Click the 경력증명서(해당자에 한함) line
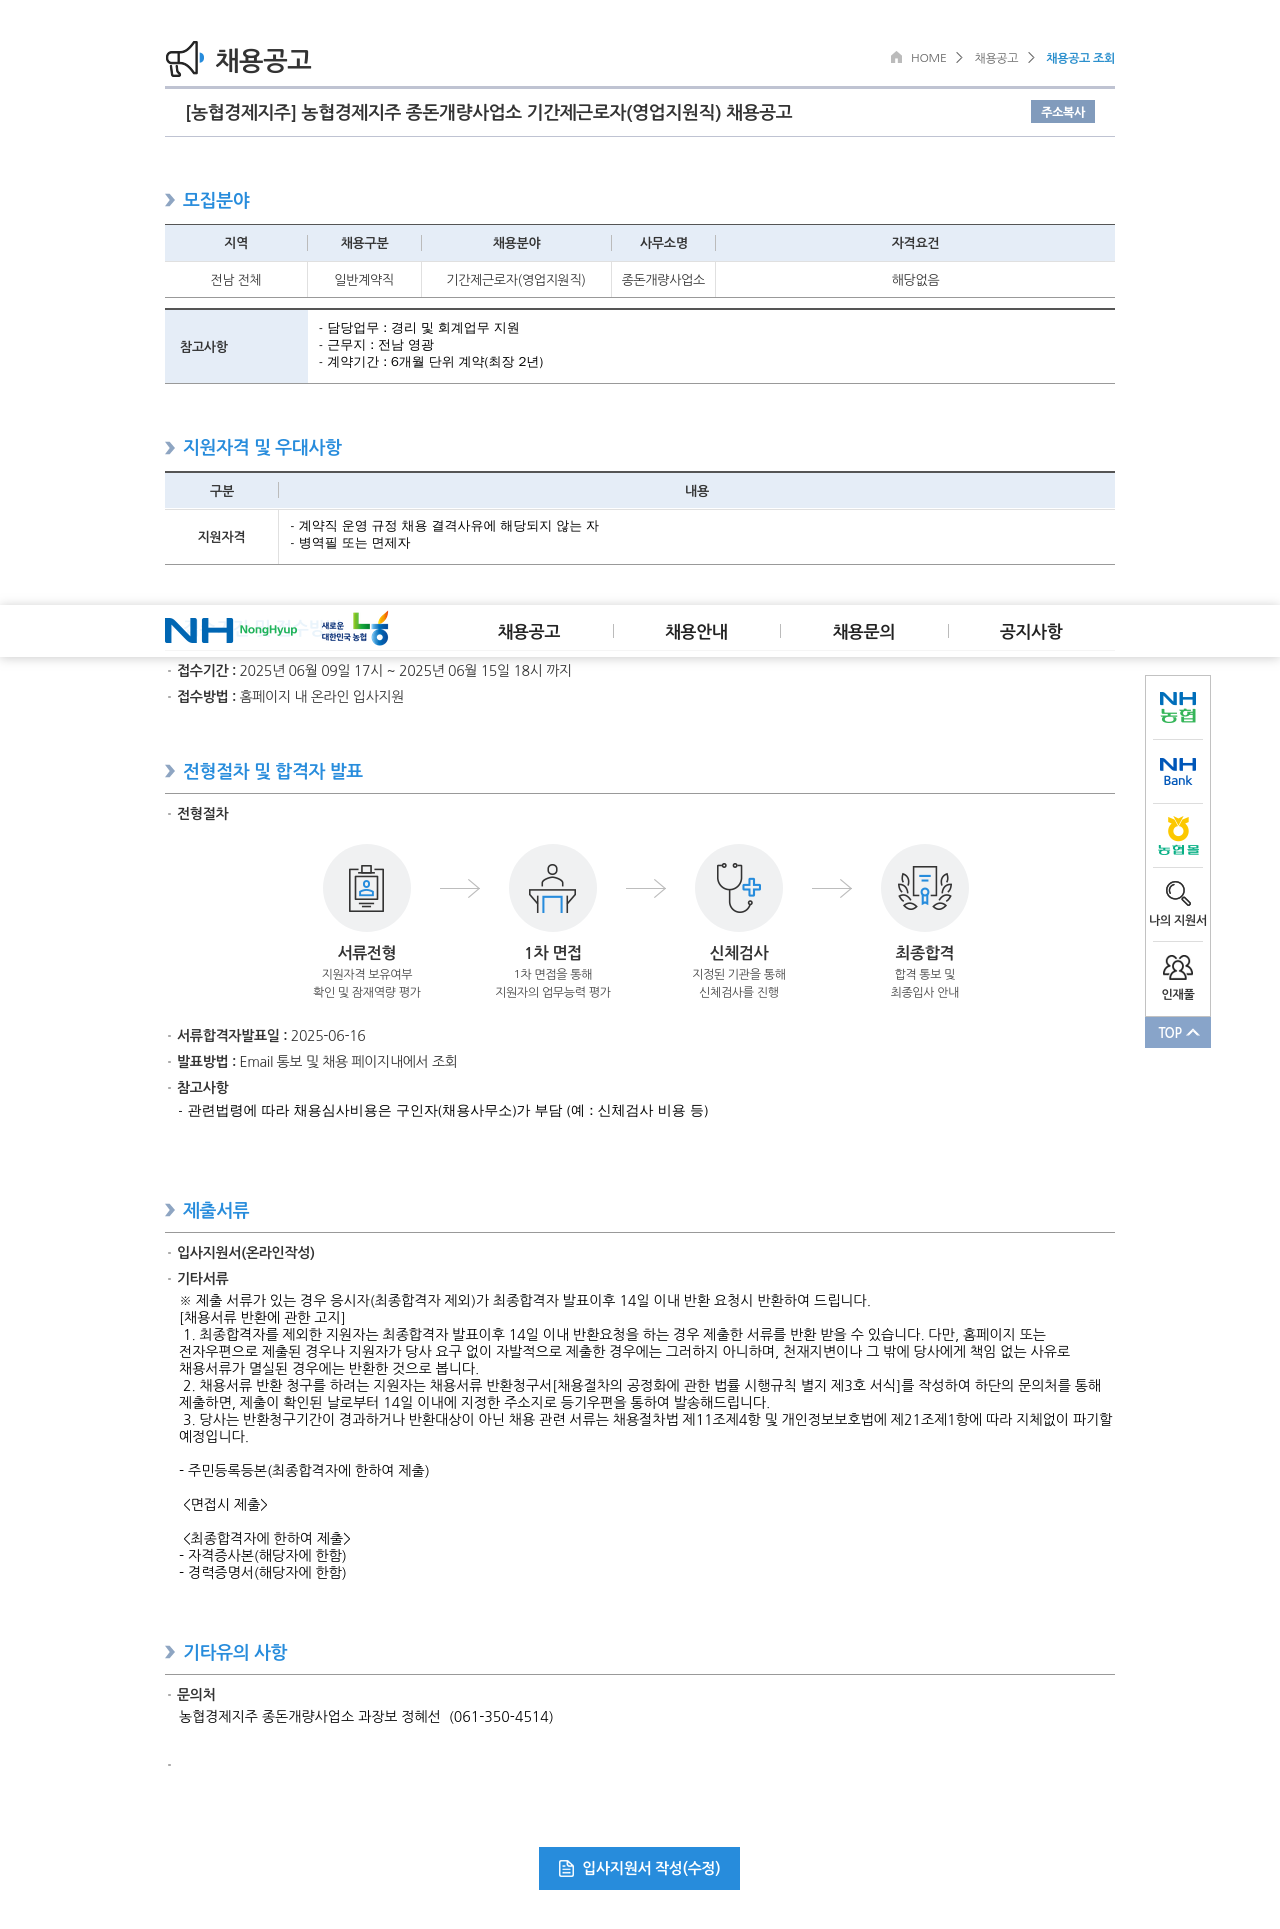Image resolution: width=1280 pixels, height=1929 pixels. click(x=263, y=1572)
